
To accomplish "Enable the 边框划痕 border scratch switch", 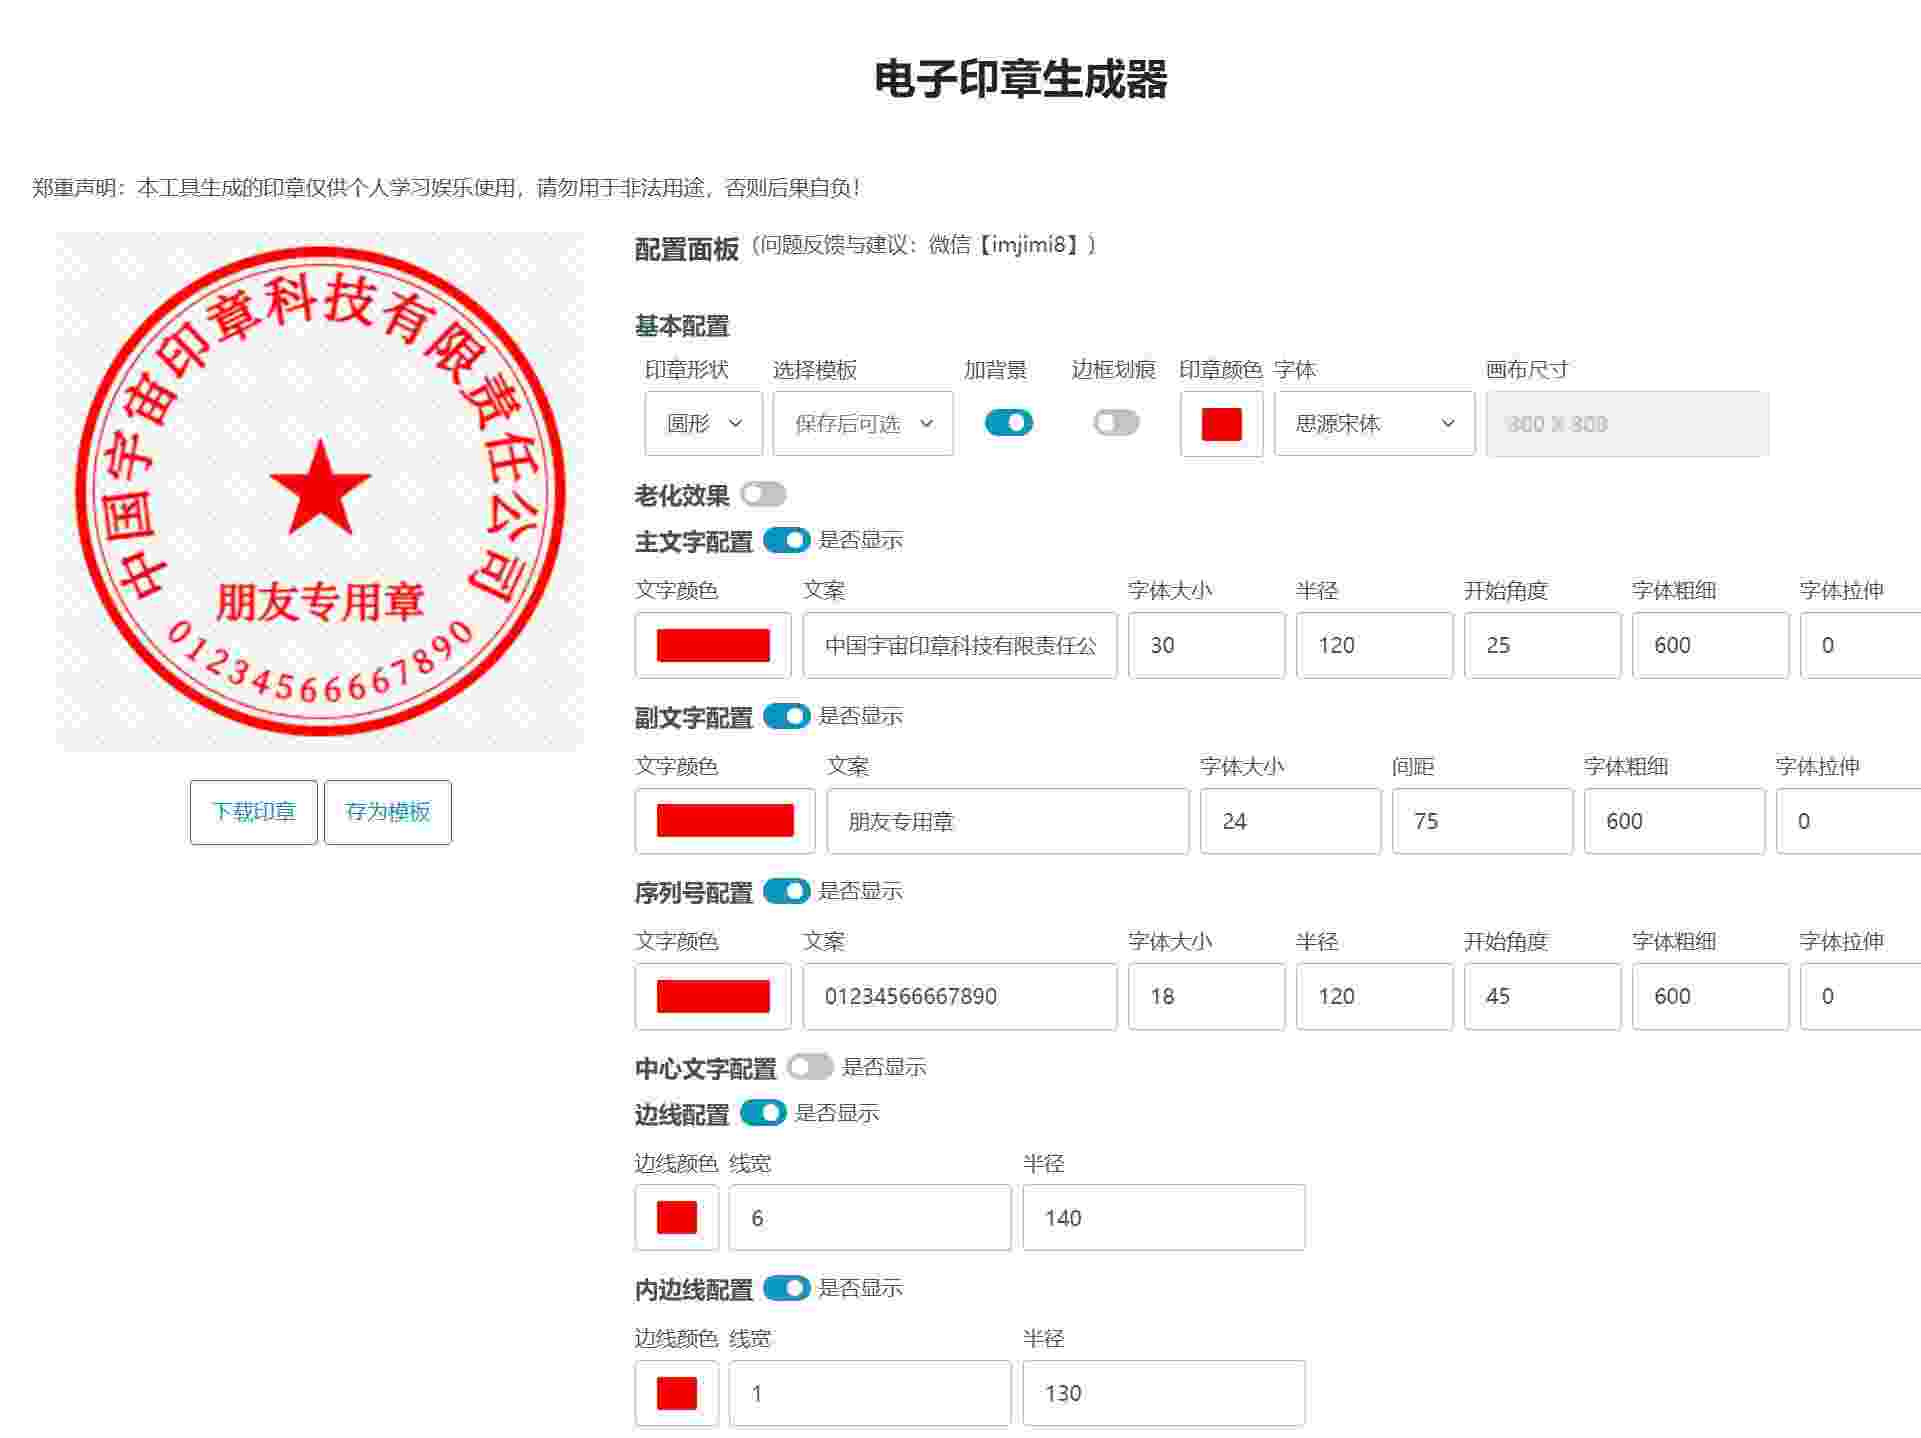I will [1115, 423].
